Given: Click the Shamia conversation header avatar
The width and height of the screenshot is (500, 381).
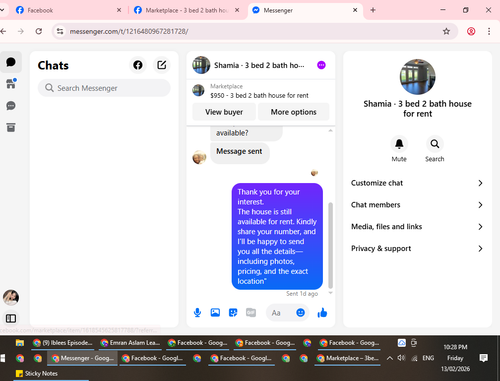Looking at the screenshot, I should pyautogui.click(x=201, y=65).
